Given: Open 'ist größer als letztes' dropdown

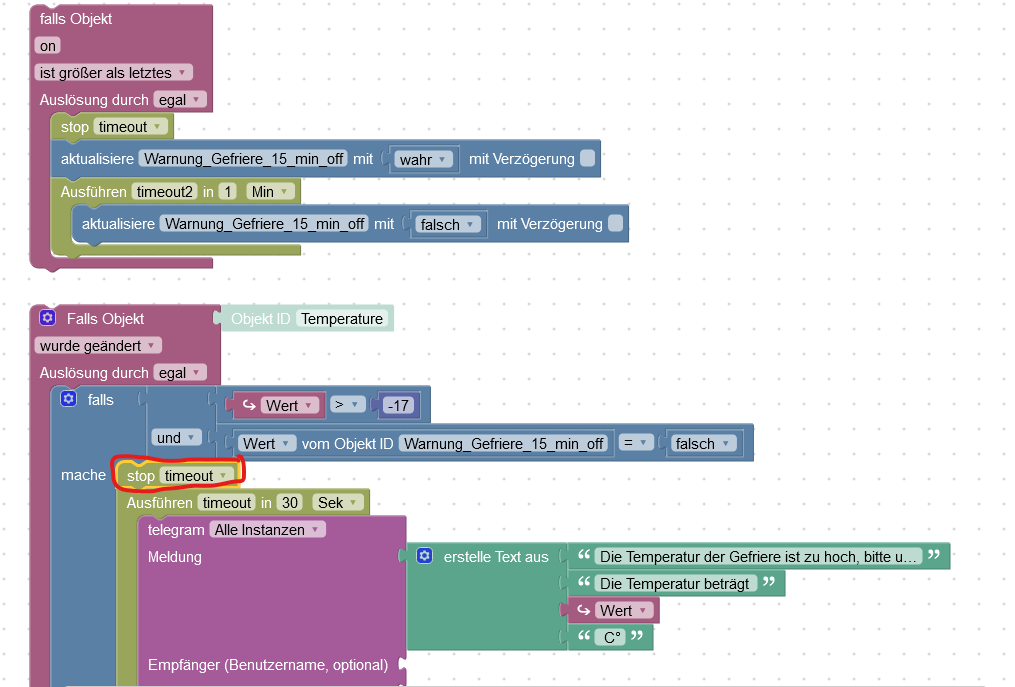Looking at the screenshot, I should point(113,73).
